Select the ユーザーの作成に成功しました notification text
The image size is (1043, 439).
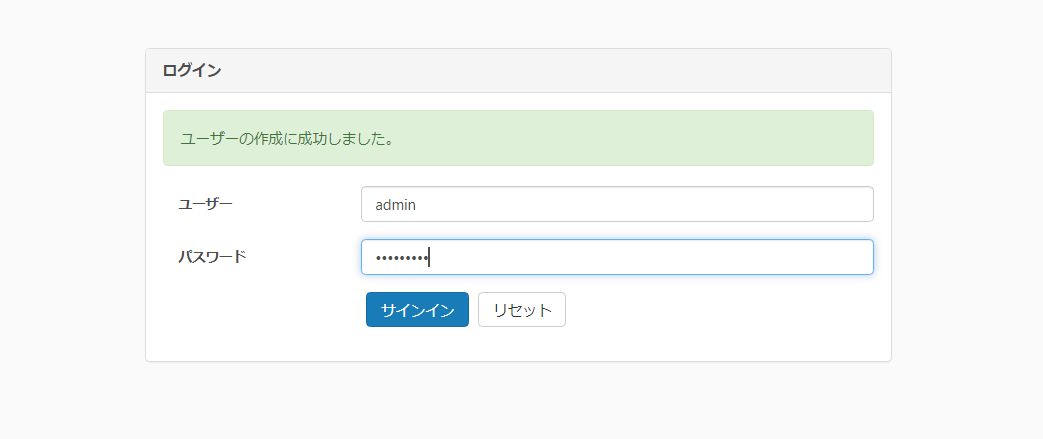click(286, 139)
